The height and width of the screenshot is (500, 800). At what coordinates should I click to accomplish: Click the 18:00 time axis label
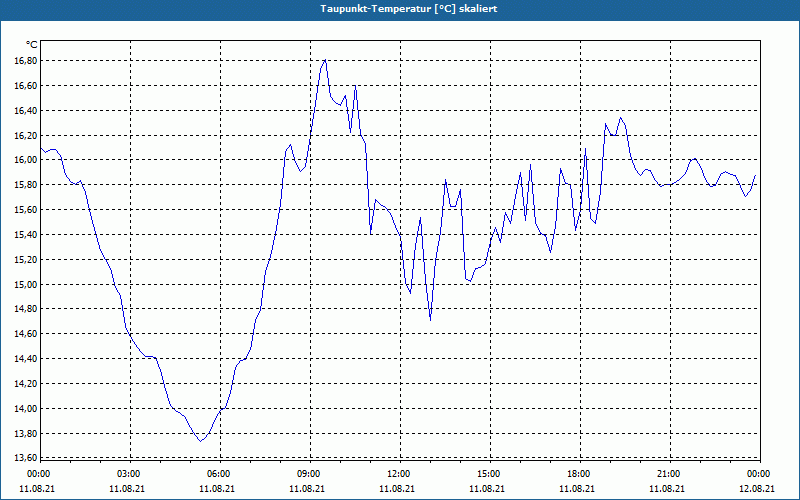tap(578, 474)
